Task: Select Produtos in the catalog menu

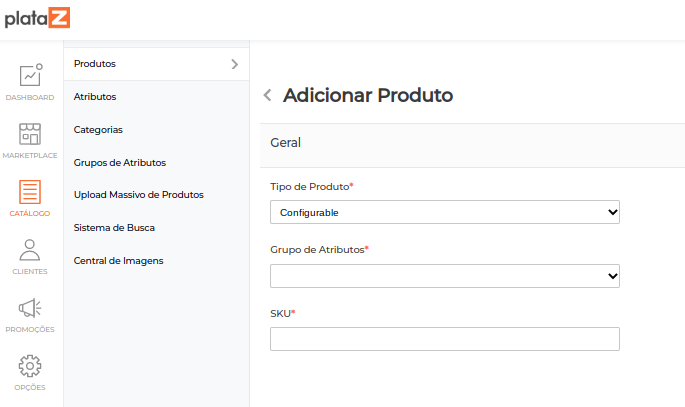Action: click(x=95, y=64)
